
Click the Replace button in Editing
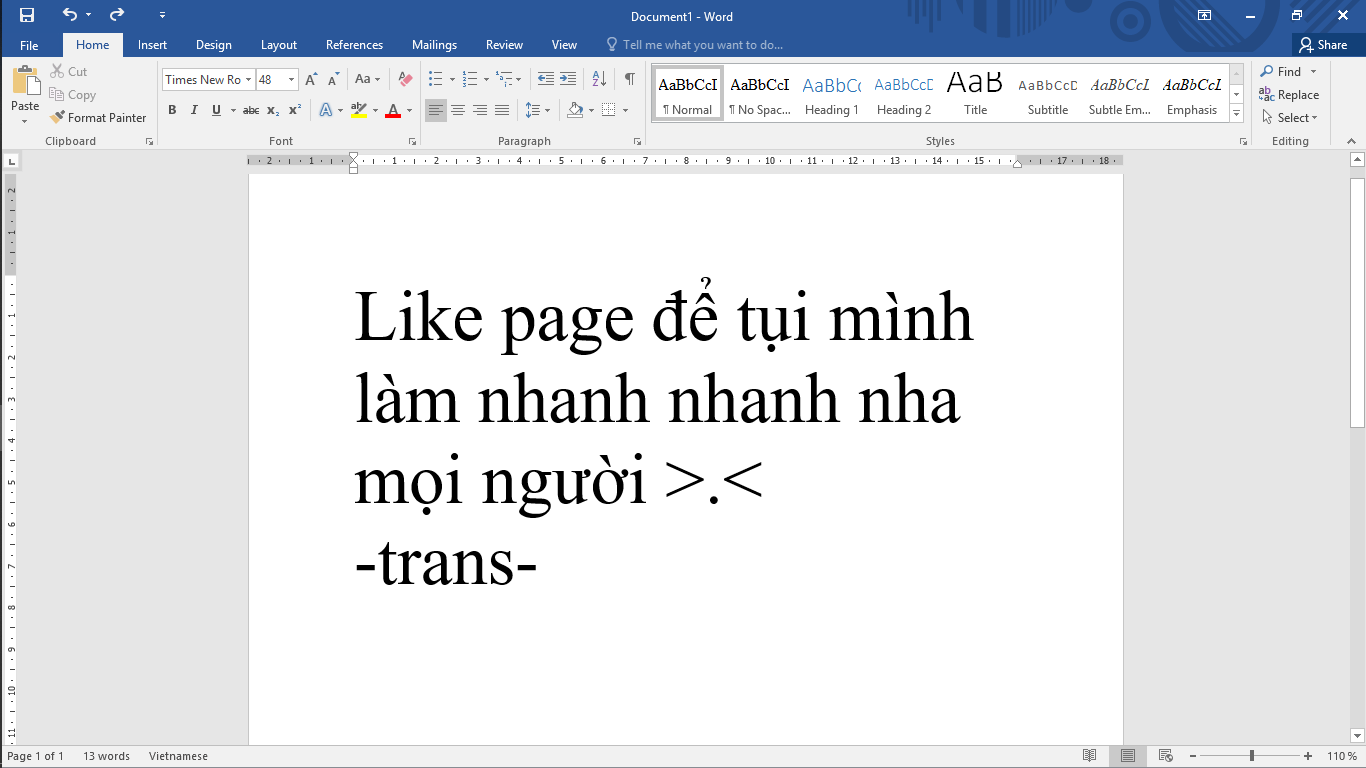coord(1289,95)
